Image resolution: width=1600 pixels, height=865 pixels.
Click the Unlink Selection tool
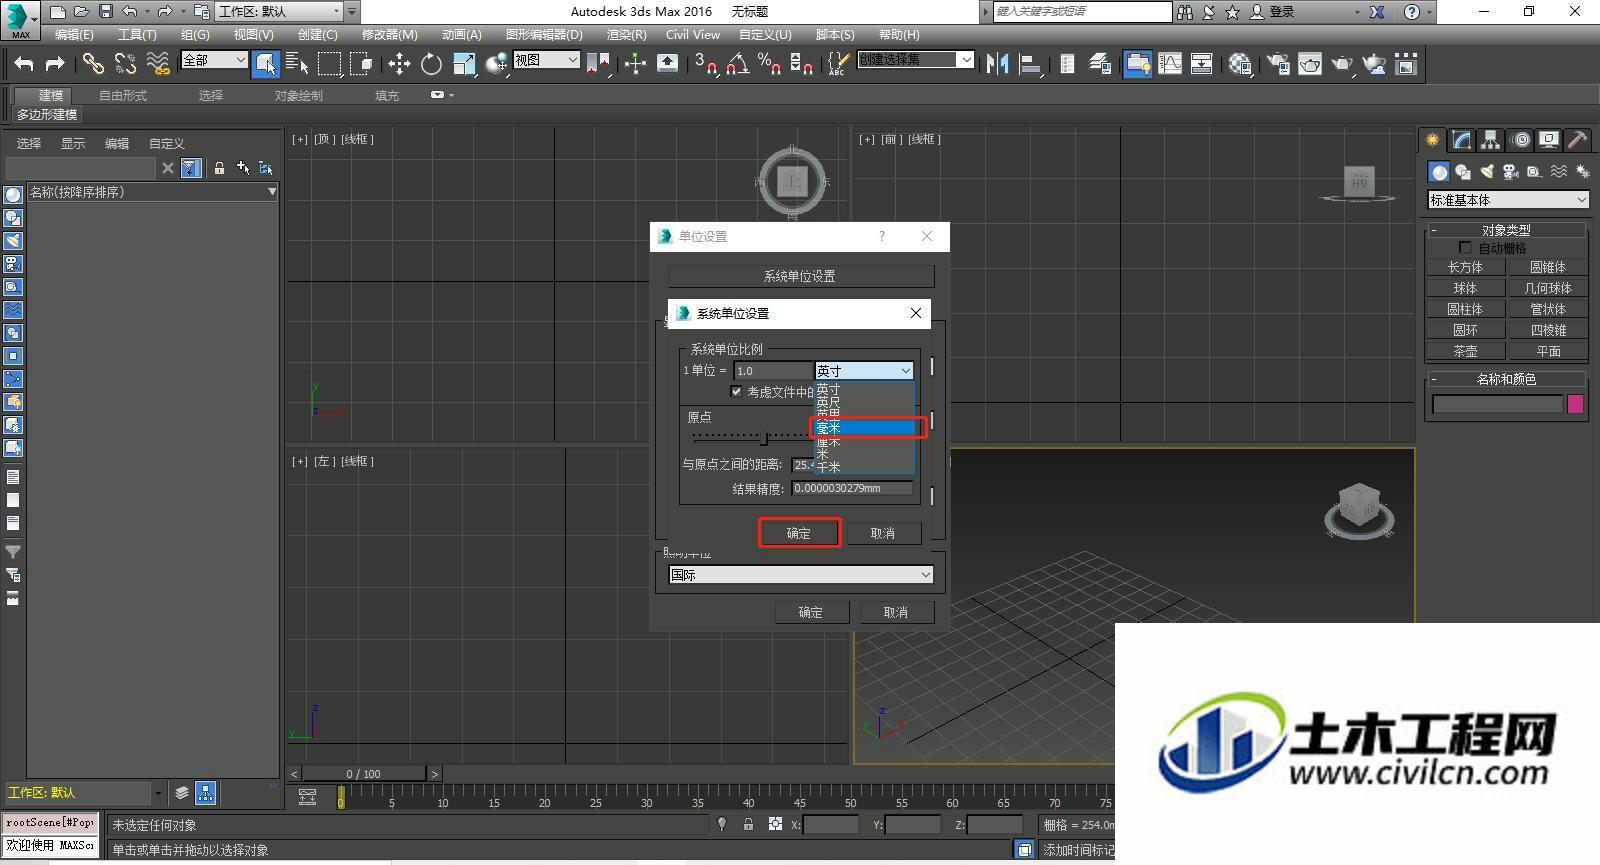pos(125,64)
